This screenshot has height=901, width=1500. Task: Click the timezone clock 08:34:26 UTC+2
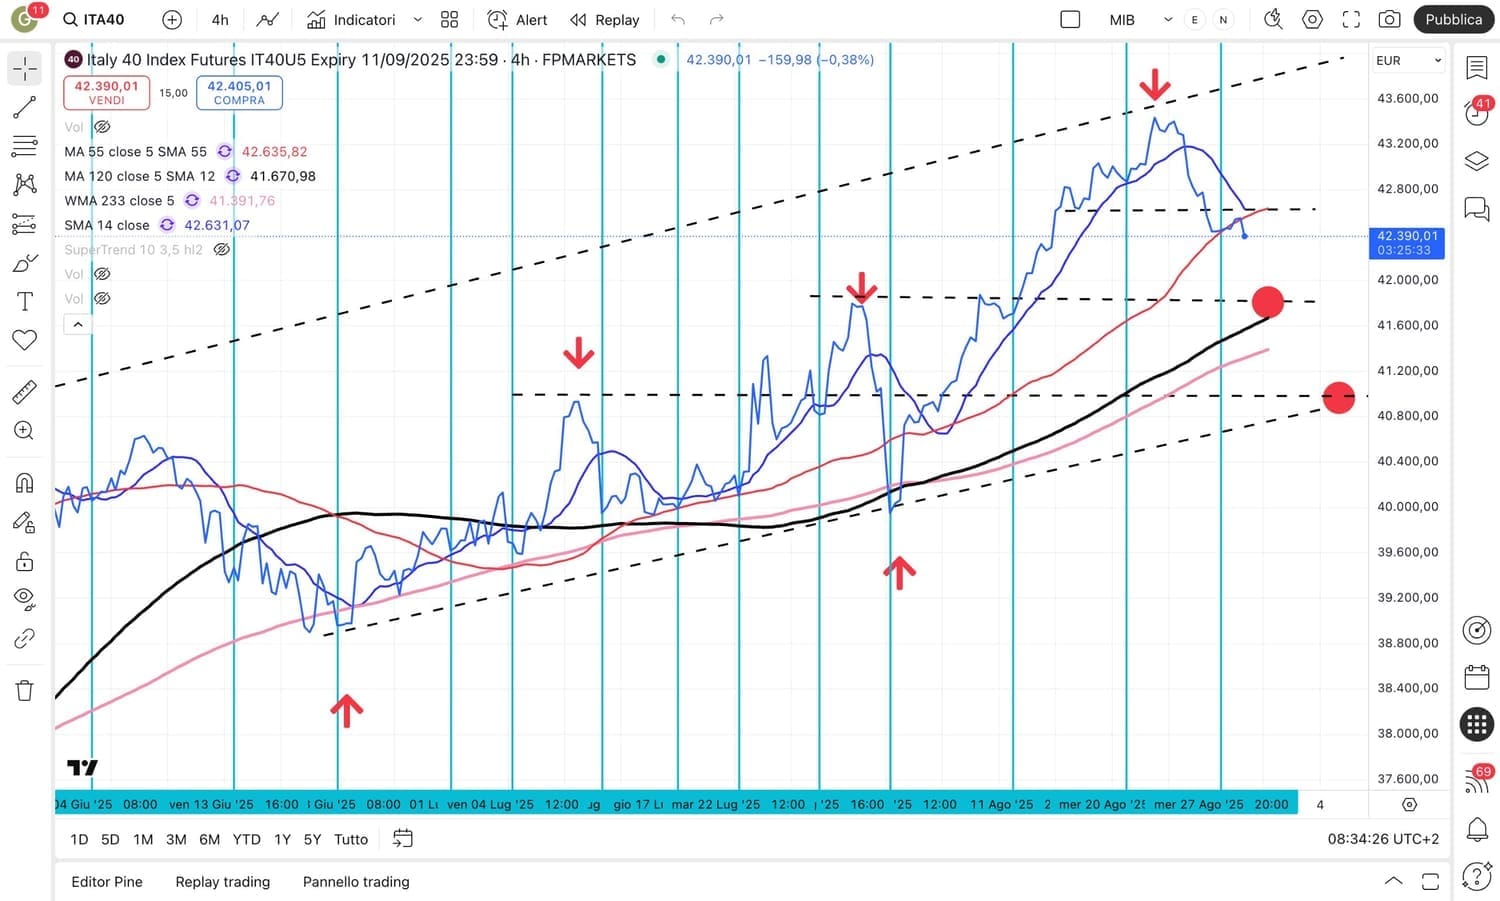(1383, 839)
